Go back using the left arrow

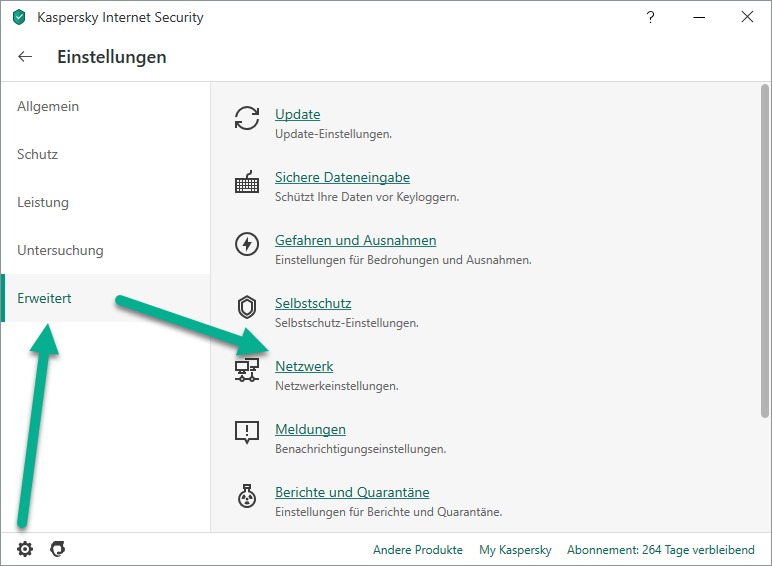[26, 57]
